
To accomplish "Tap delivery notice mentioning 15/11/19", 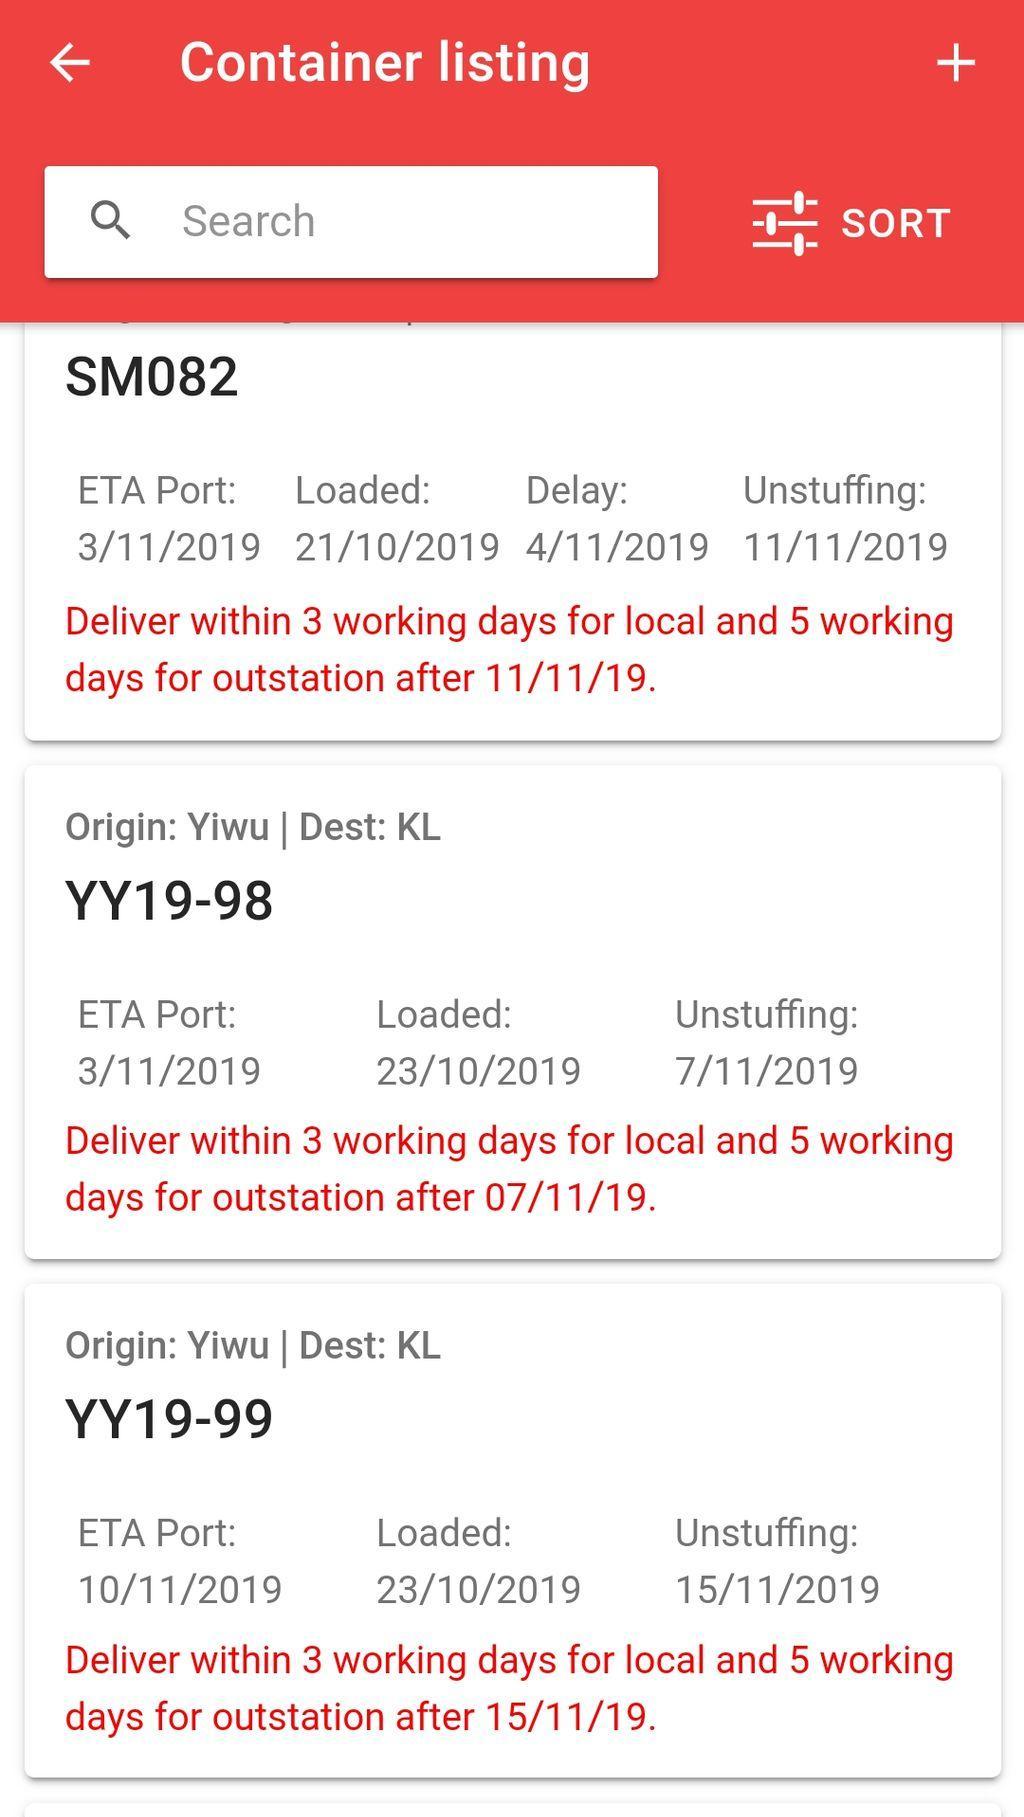I will (x=509, y=1687).
